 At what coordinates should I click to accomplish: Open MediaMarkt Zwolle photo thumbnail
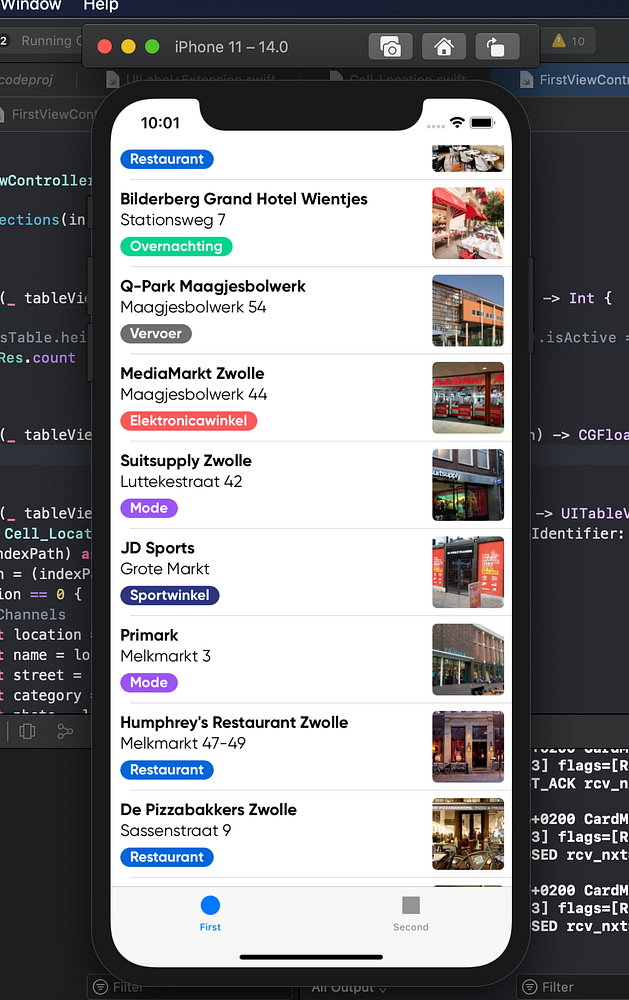(x=468, y=398)
